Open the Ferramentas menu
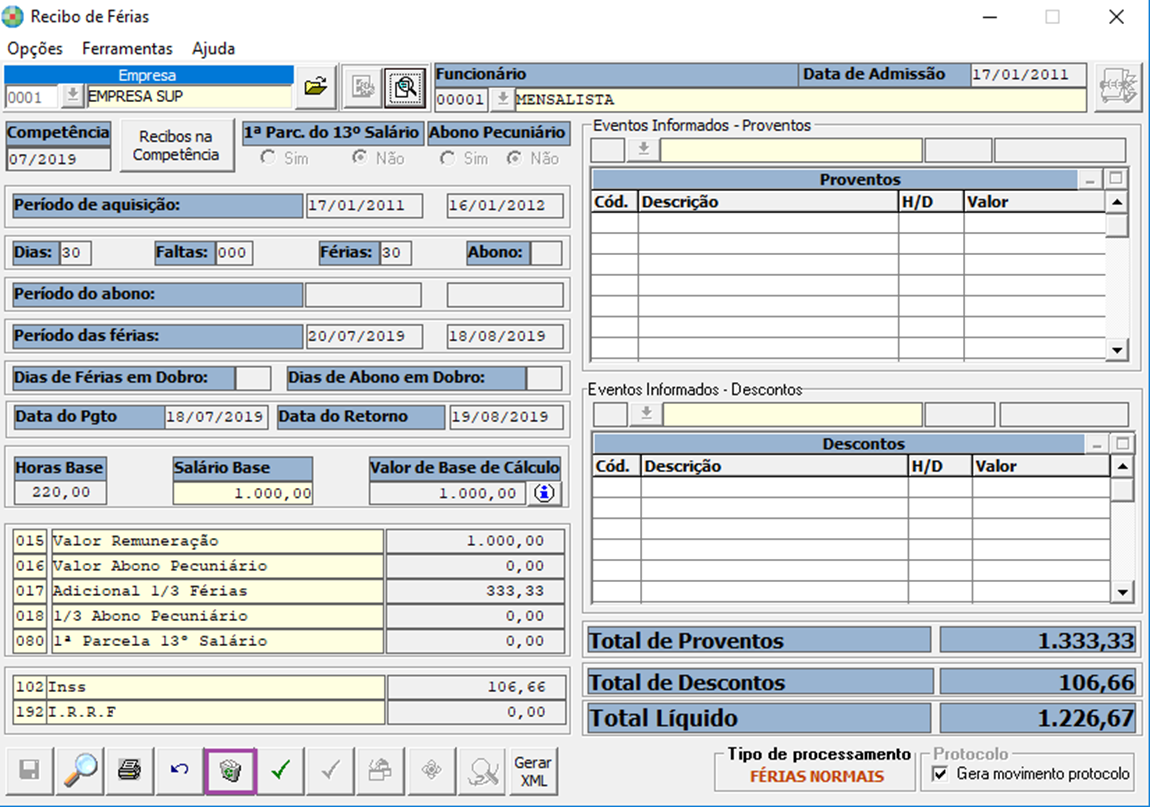The image size is (1150, 807). (127, 48)
